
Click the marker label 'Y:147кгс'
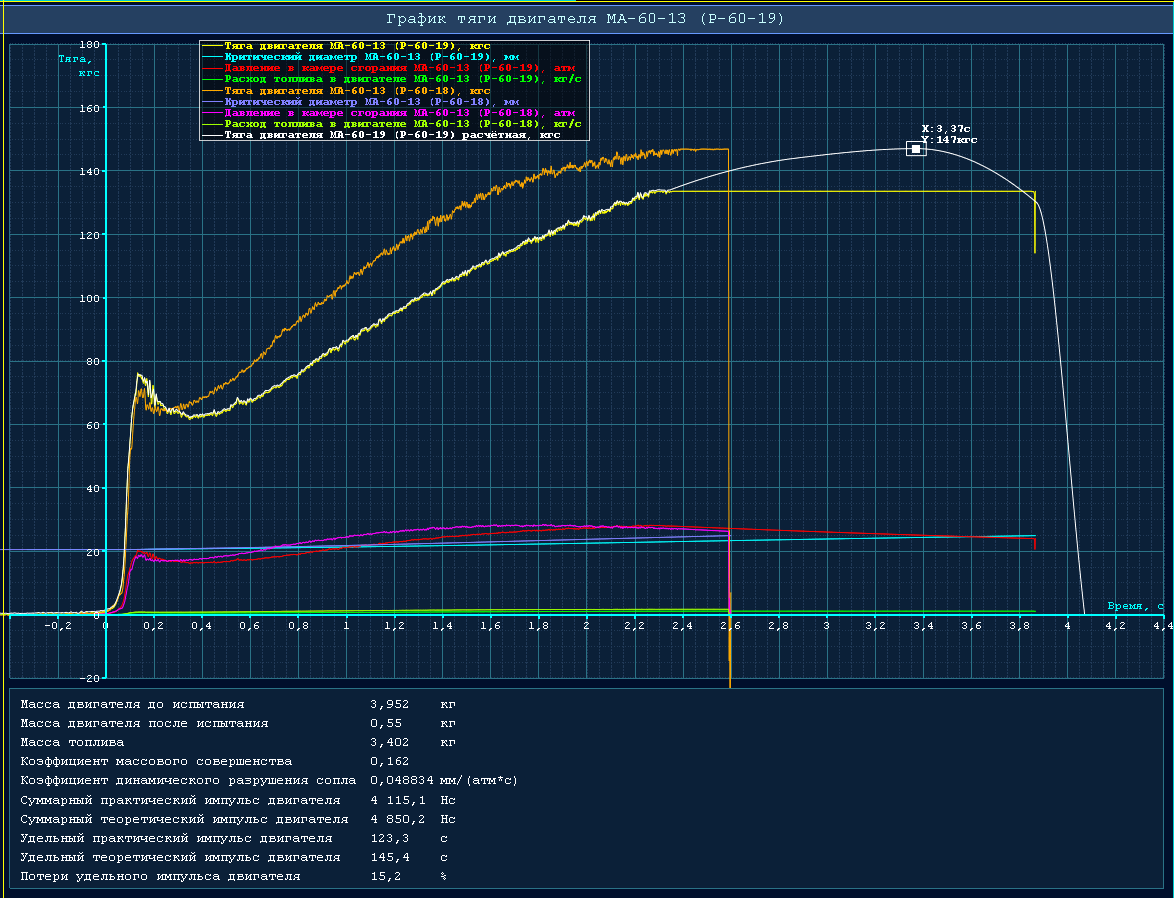[x=949, y=140]
